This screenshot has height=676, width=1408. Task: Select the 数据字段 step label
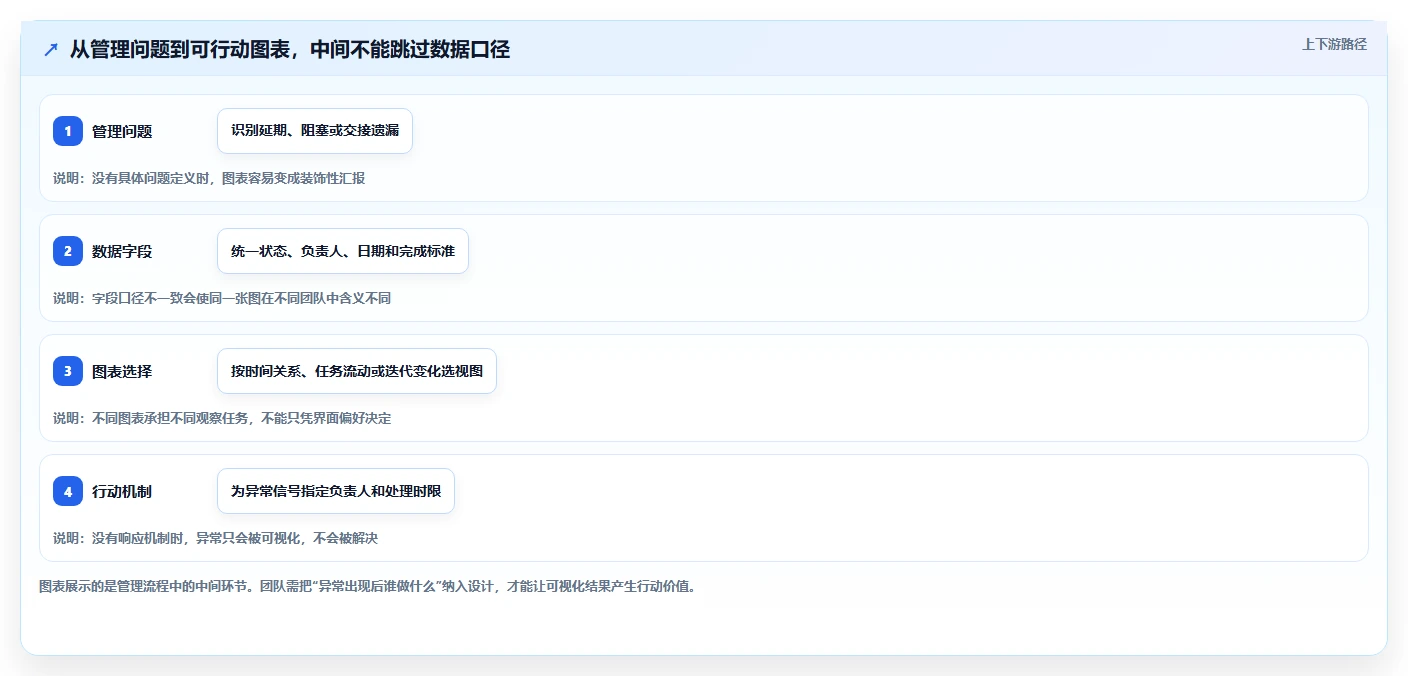122,251
